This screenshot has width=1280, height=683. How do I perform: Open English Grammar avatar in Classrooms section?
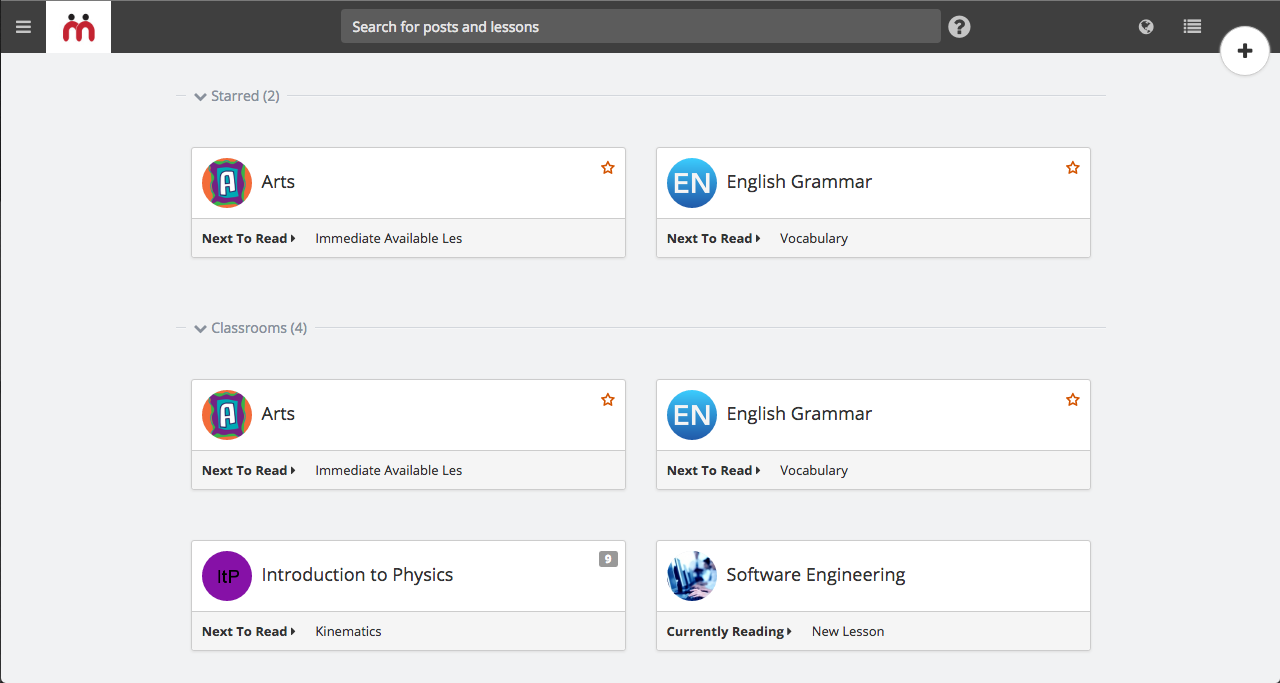coord(692,415)
